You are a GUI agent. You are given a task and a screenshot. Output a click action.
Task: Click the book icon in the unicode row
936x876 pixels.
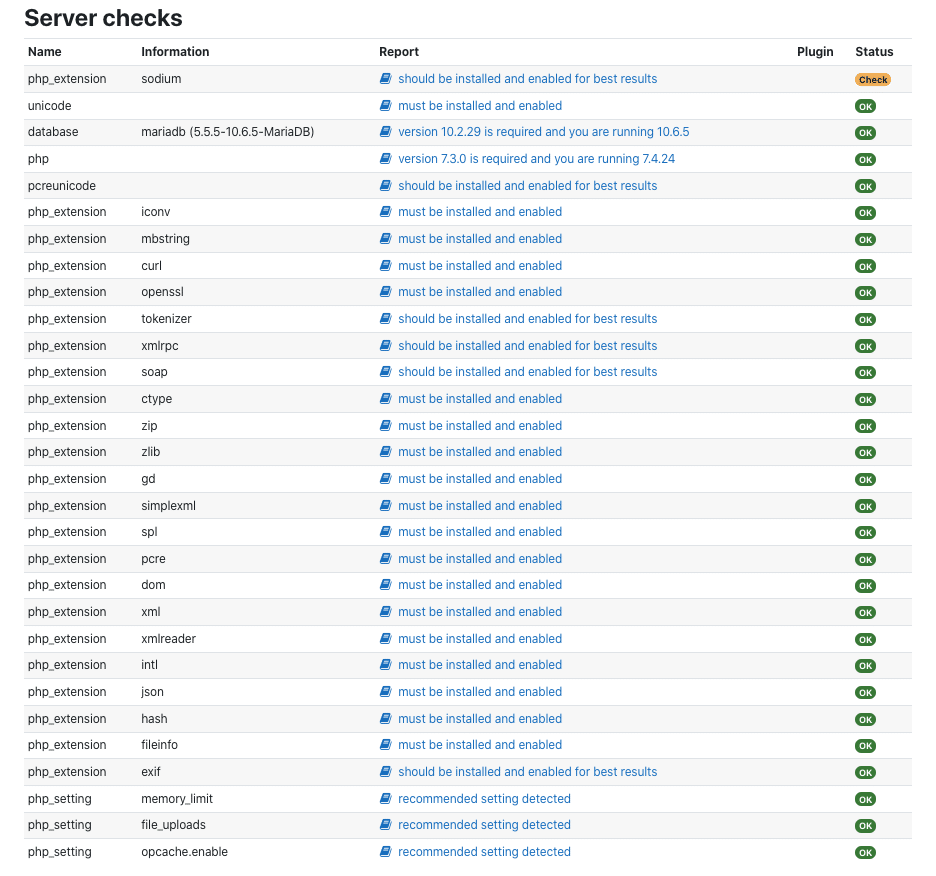[x=386, y=105]
